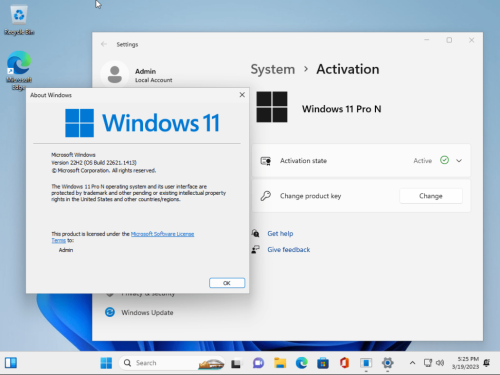Click System in the breadcrumb
This screenshot has width=500, height=375.
(x=273, y=69)
